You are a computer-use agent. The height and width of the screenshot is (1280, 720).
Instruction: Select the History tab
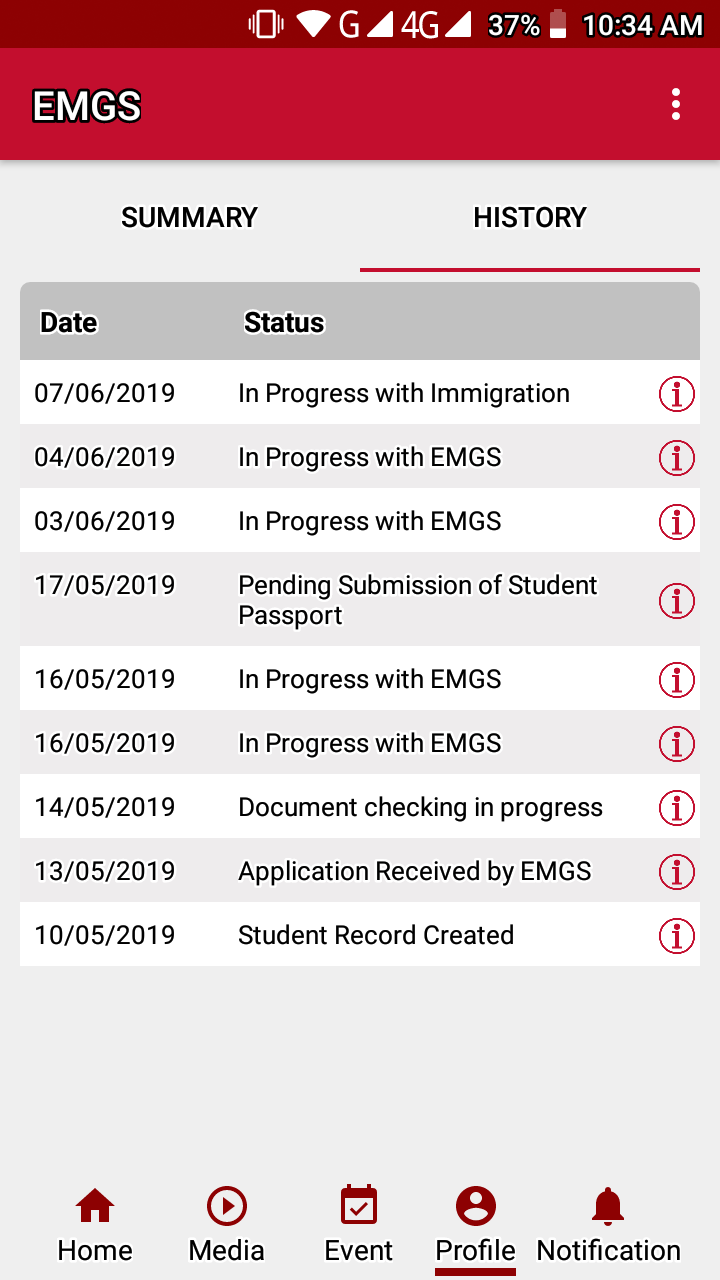530,218
